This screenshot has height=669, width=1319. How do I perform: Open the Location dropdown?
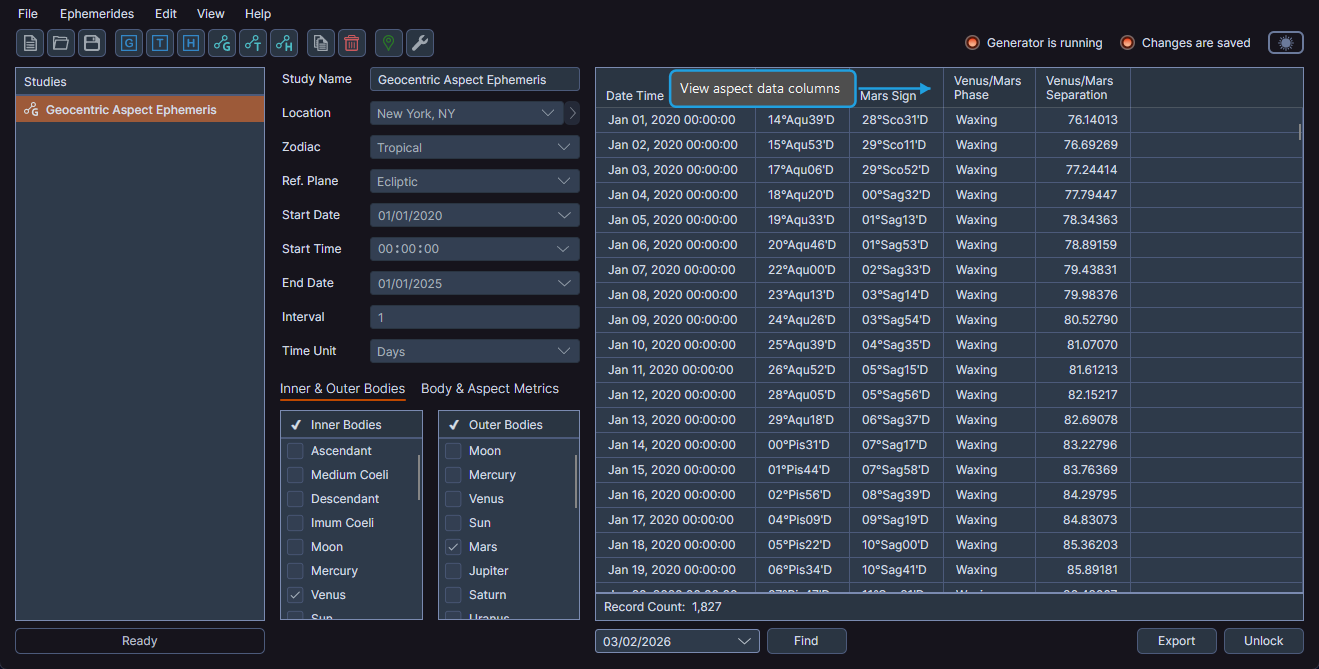pyautogui.click(x=466, y=113)
